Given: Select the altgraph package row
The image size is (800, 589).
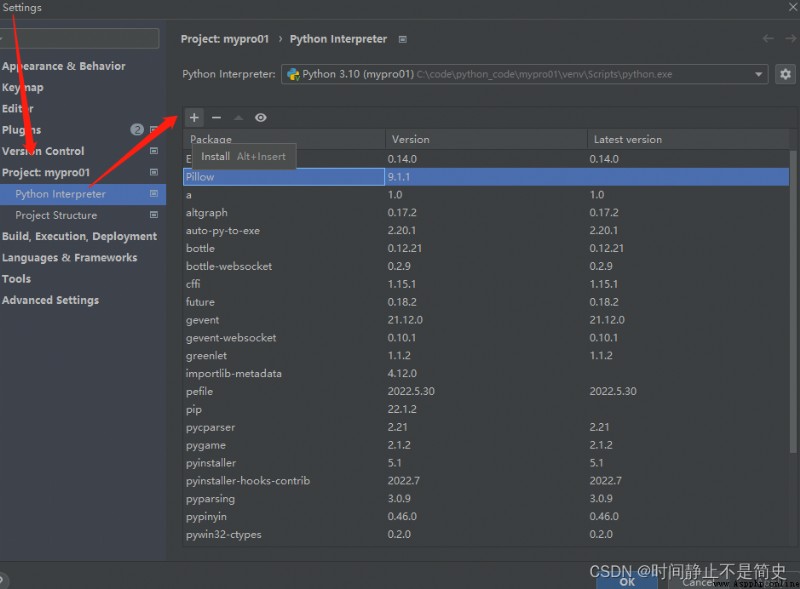Looking at the screenshot, I should pos(486,212).
